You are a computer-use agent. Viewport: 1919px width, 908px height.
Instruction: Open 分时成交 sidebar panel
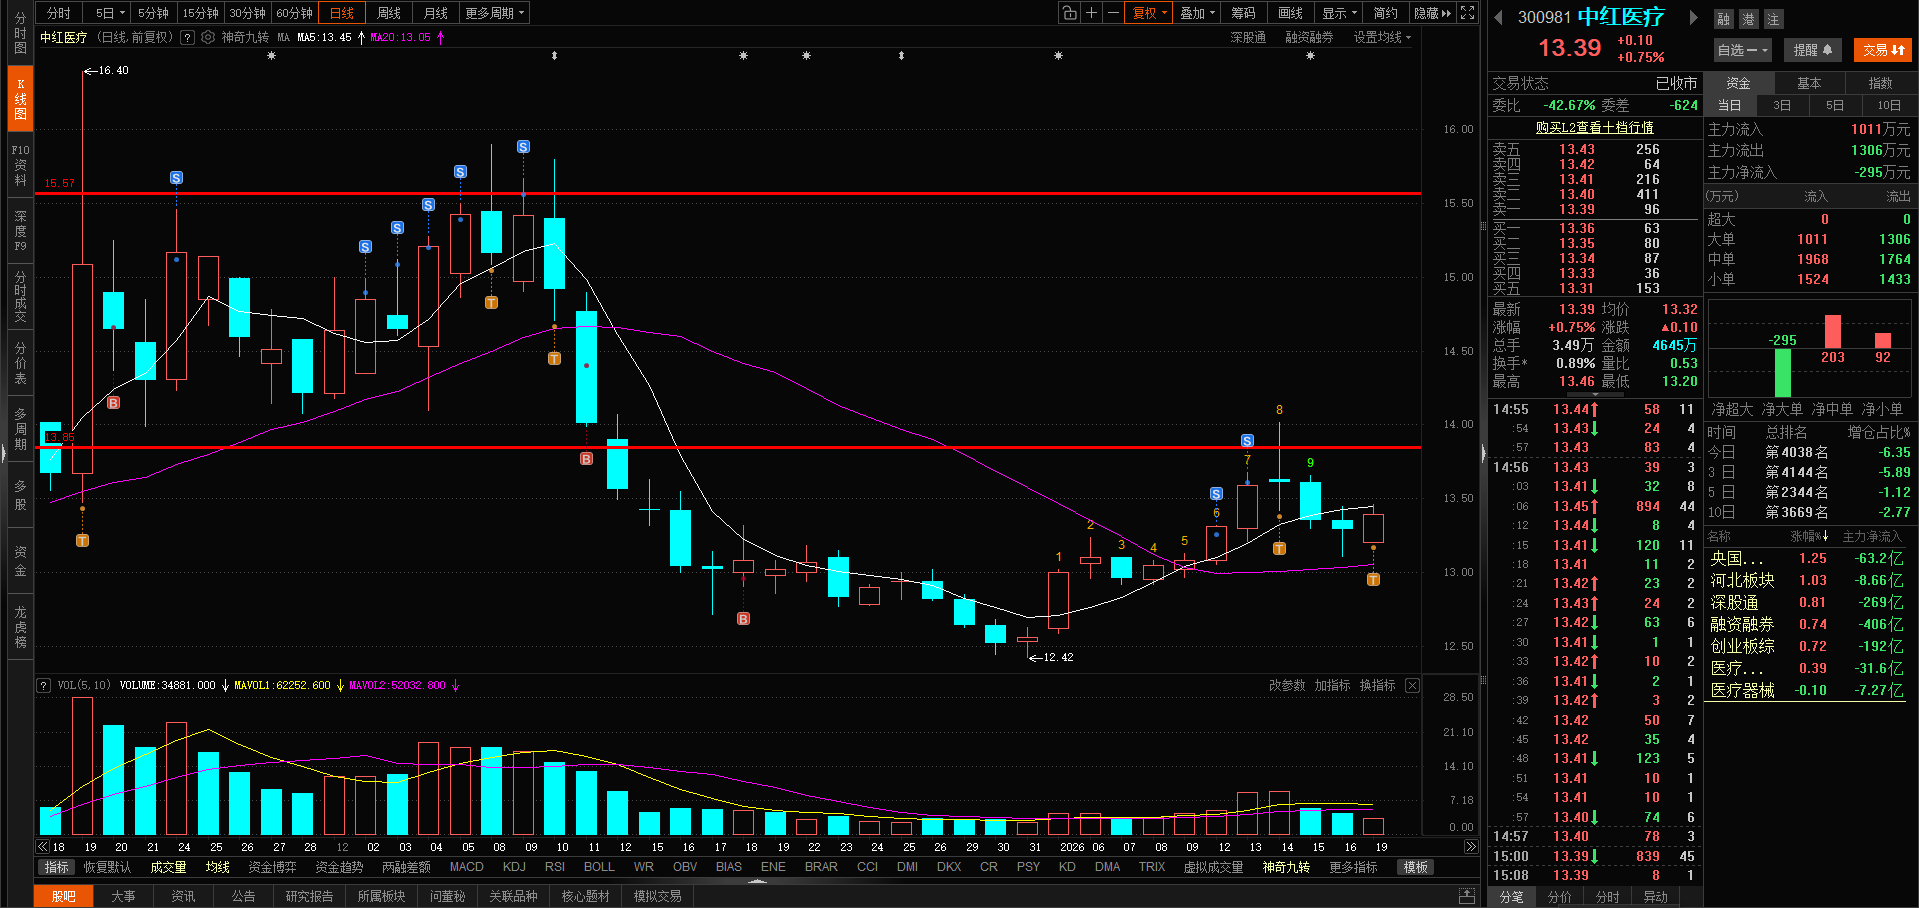tap(20, 297)
